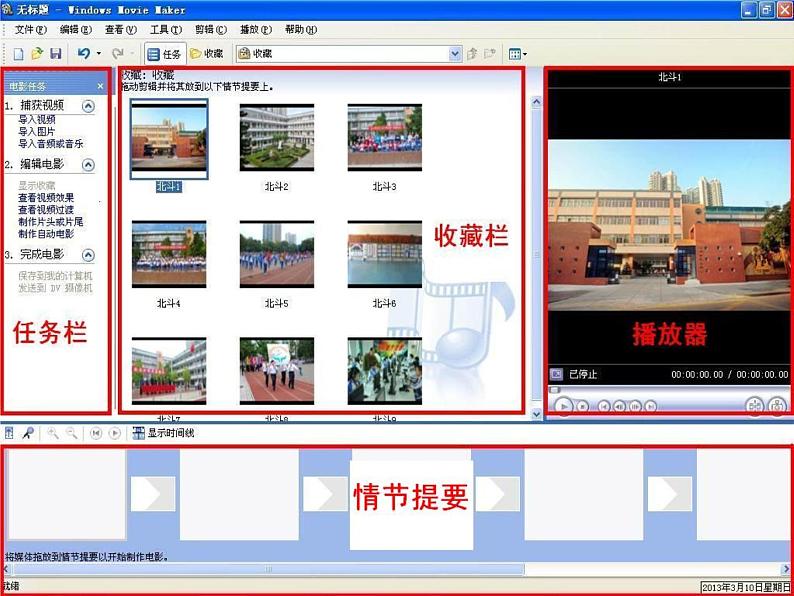794x596 pixels.
Task: Close the 电影任务 pane
Action: (x=100, y=86)
